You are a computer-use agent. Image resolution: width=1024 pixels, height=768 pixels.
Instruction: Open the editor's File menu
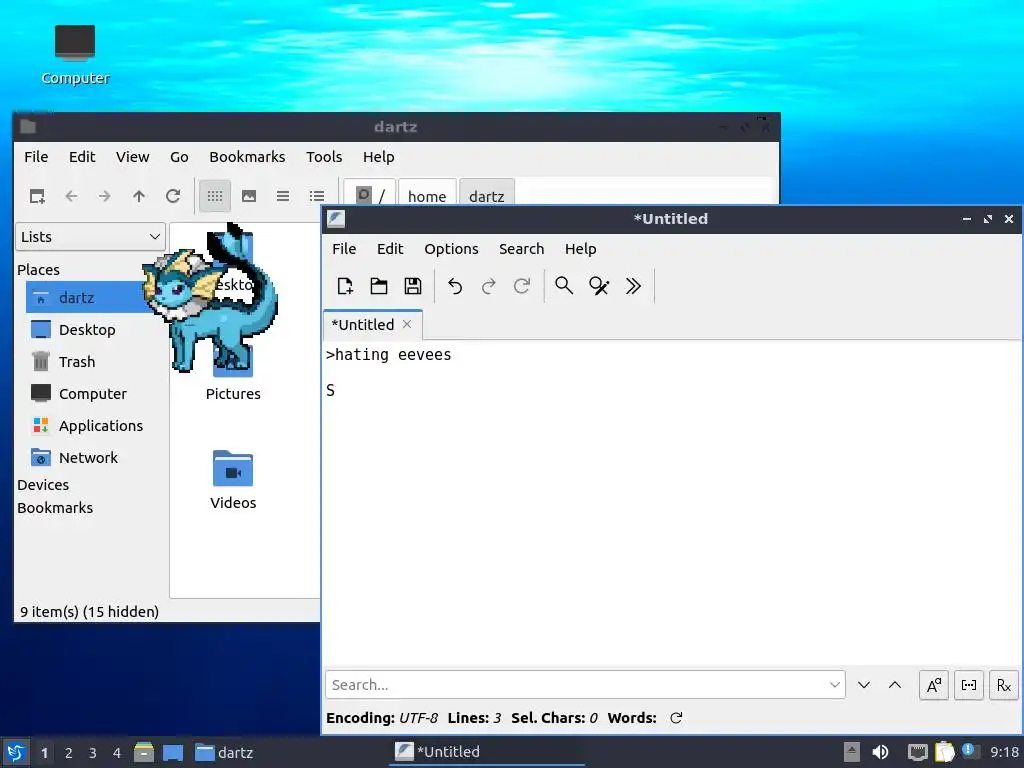point(344,249)
